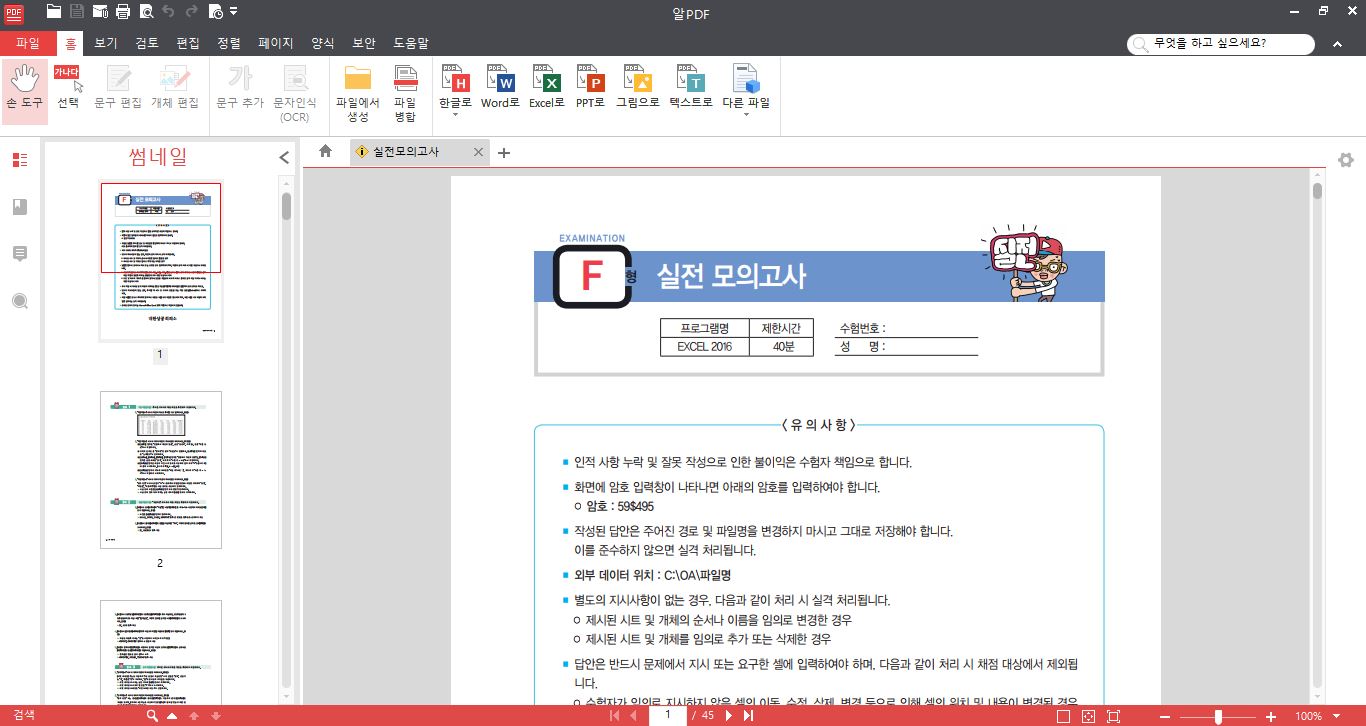Switch to the 페이지 ribbon tab
Image resolution: width=1366 pixels, height=726 pixels.
[x=275, y=44]
